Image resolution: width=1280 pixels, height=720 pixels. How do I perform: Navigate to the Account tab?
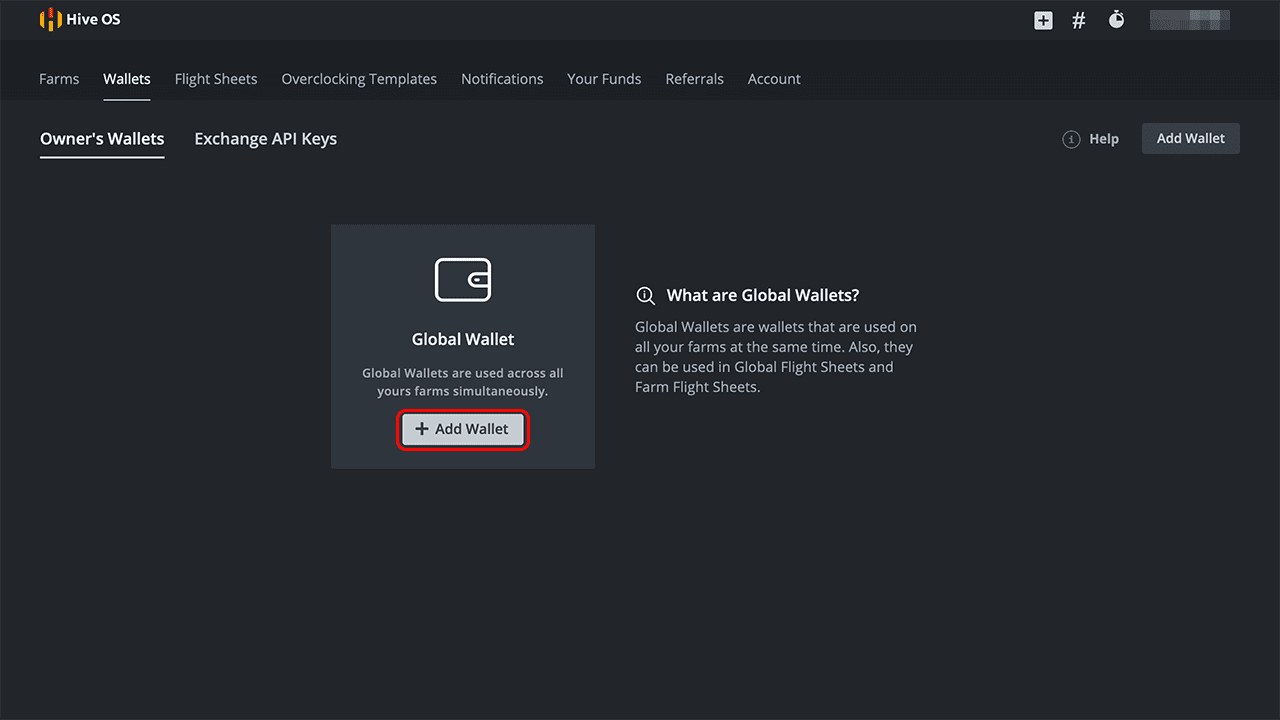pyautogui.click(x=774, y=79)
